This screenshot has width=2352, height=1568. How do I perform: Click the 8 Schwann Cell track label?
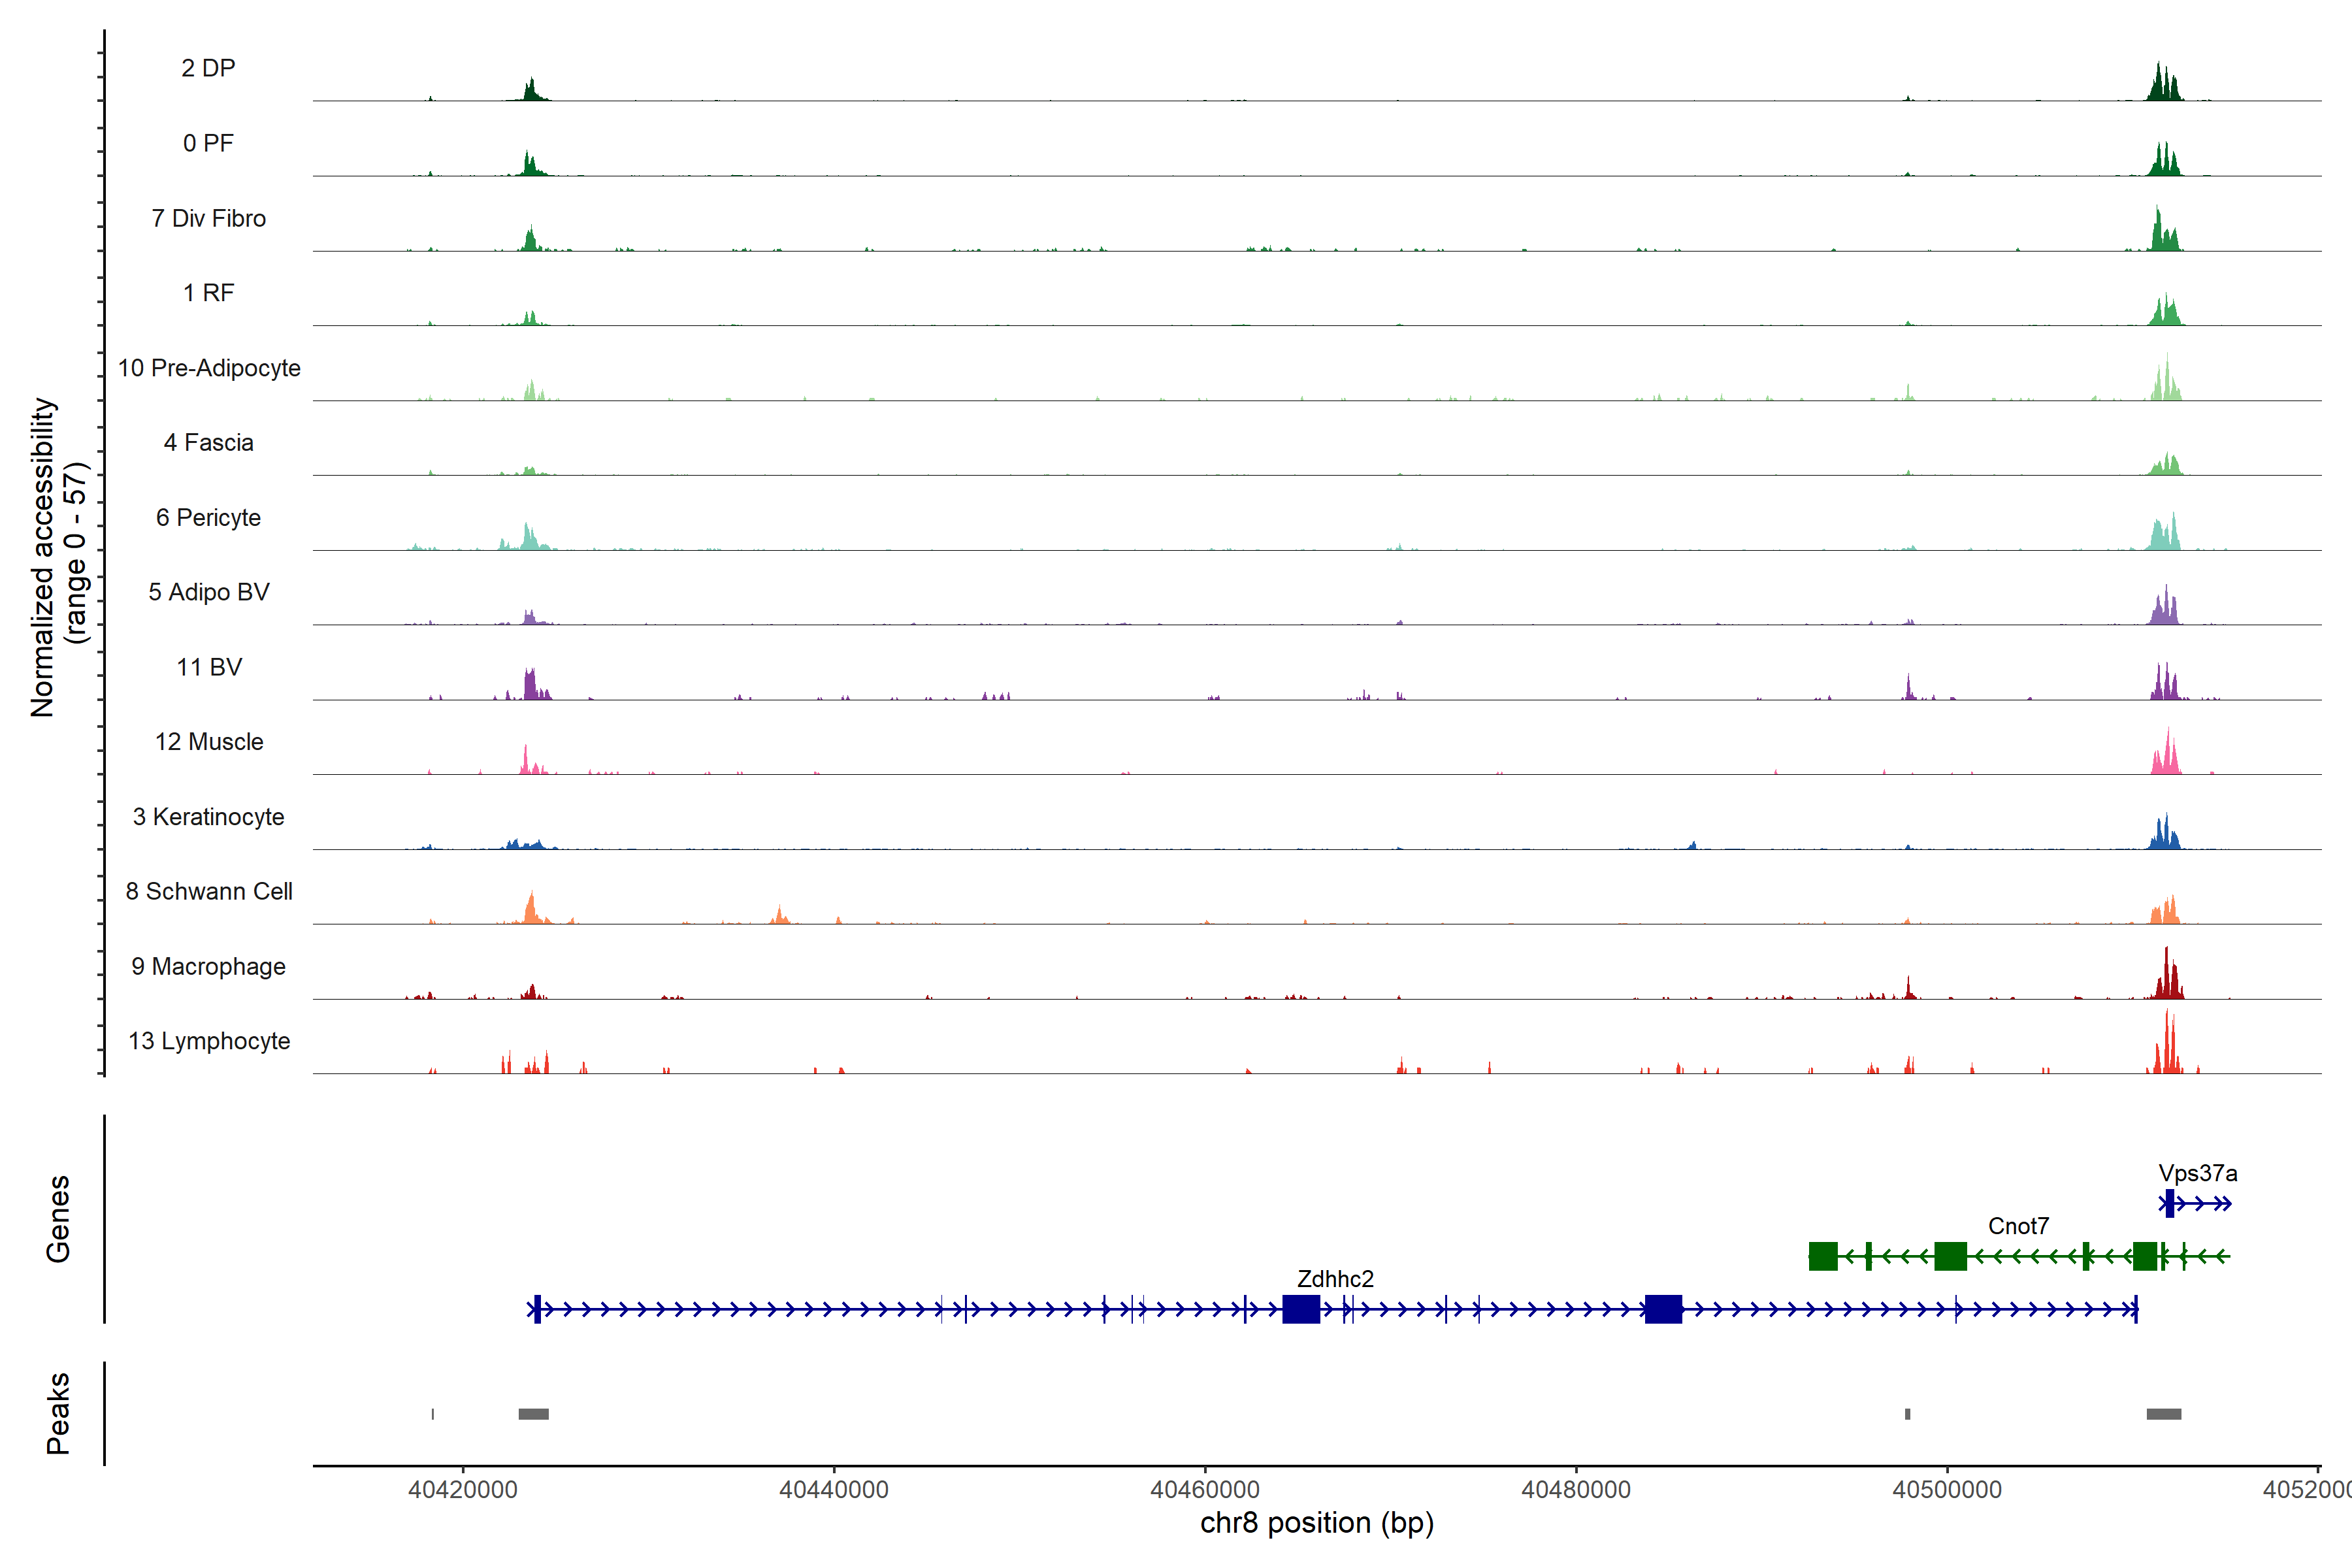coord(209,891)
